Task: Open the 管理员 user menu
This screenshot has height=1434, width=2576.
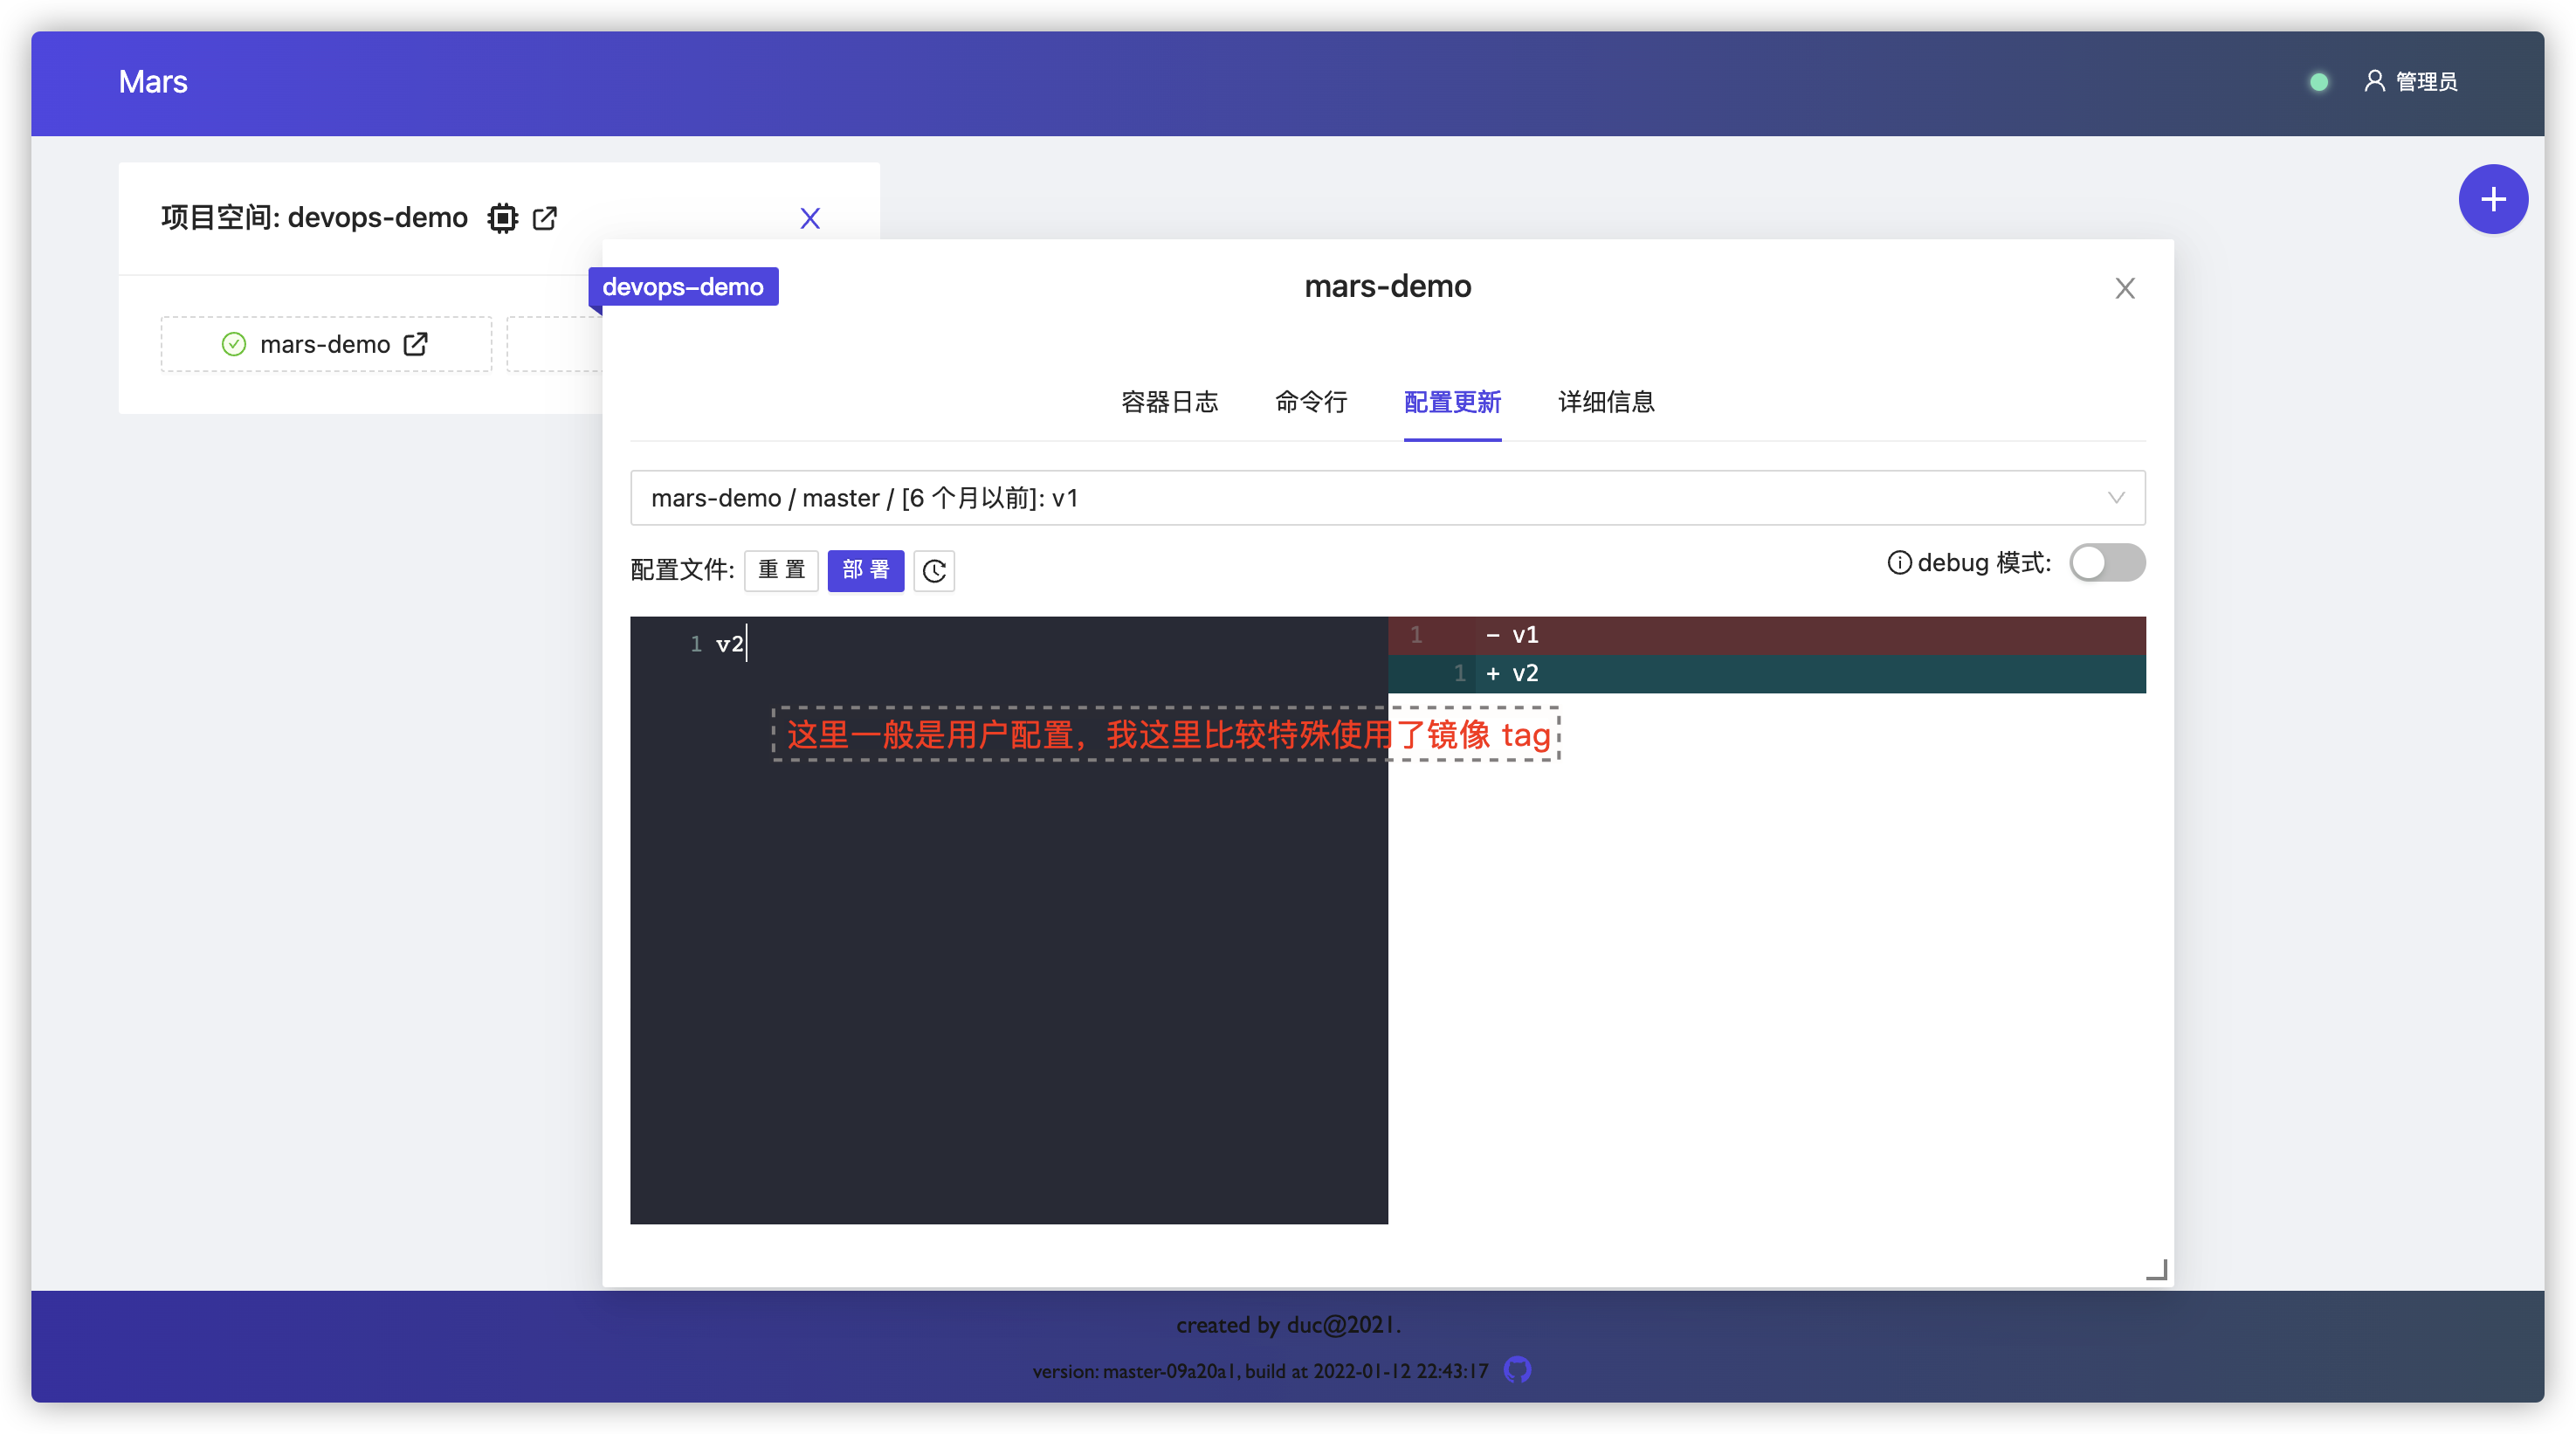Action: click(2410, 81)
